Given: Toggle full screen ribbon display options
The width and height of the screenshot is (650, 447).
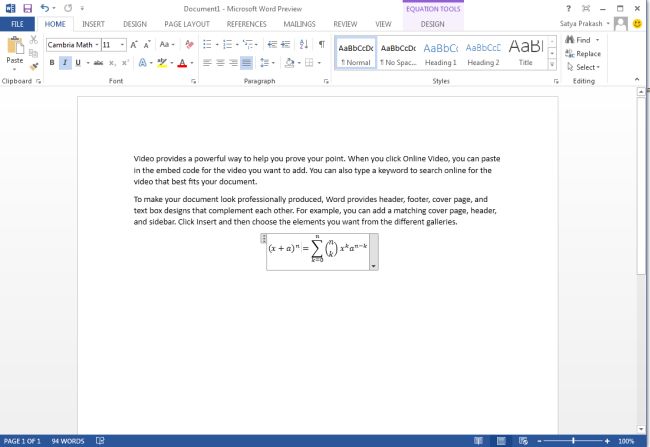Looking at the screenshot, I should (586, 8).
